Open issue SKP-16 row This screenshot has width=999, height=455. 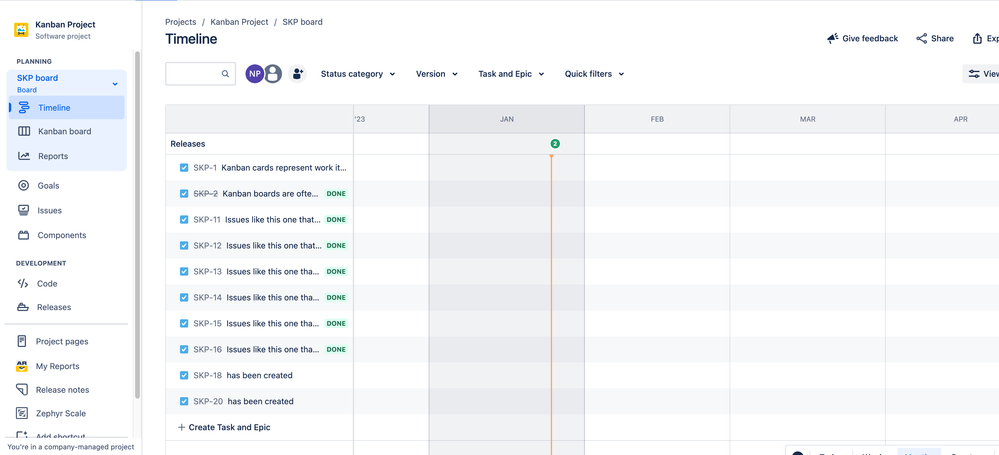click(259, 349)
